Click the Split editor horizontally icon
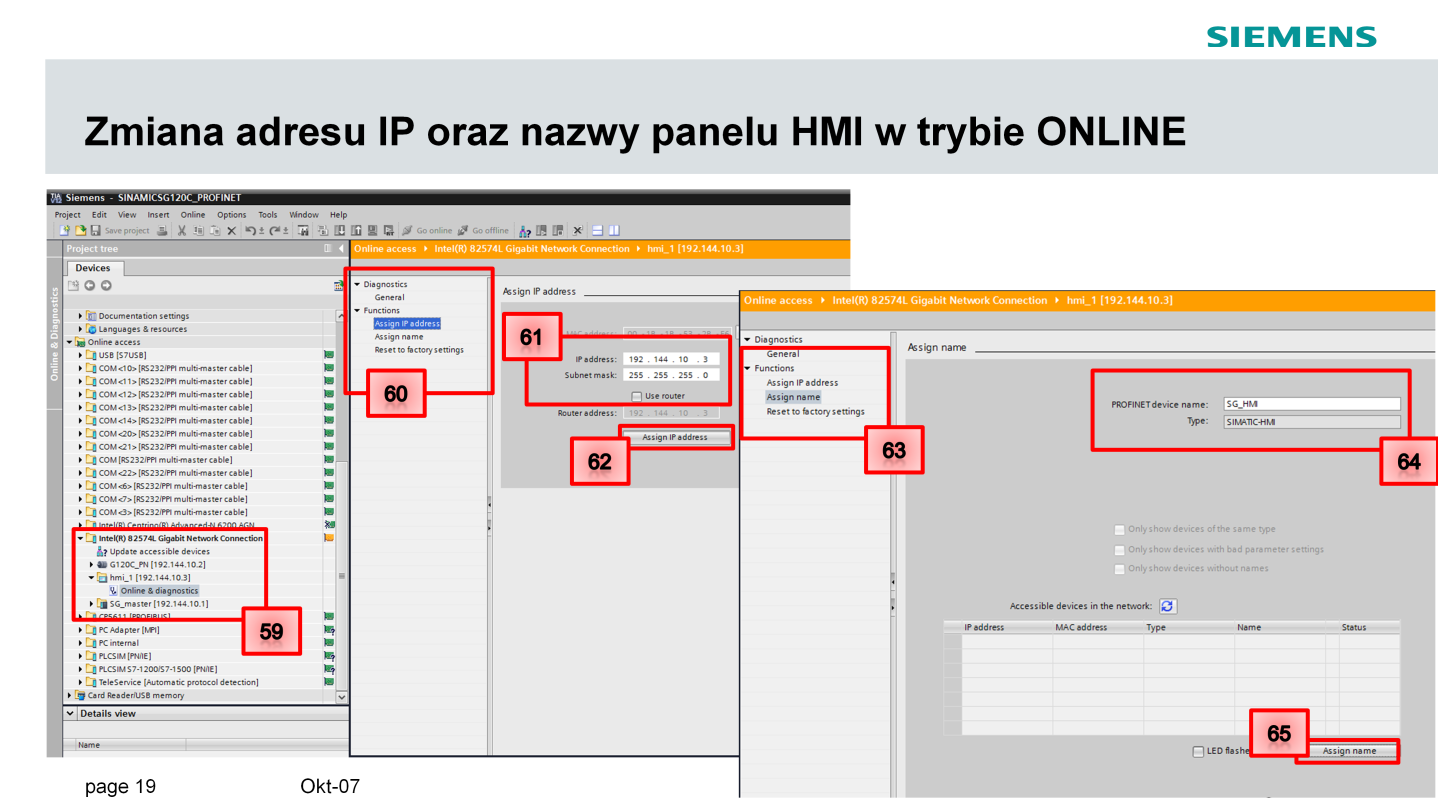This screenshot has width=1438, height=809. pyautogui.click(x=598, y=231)
